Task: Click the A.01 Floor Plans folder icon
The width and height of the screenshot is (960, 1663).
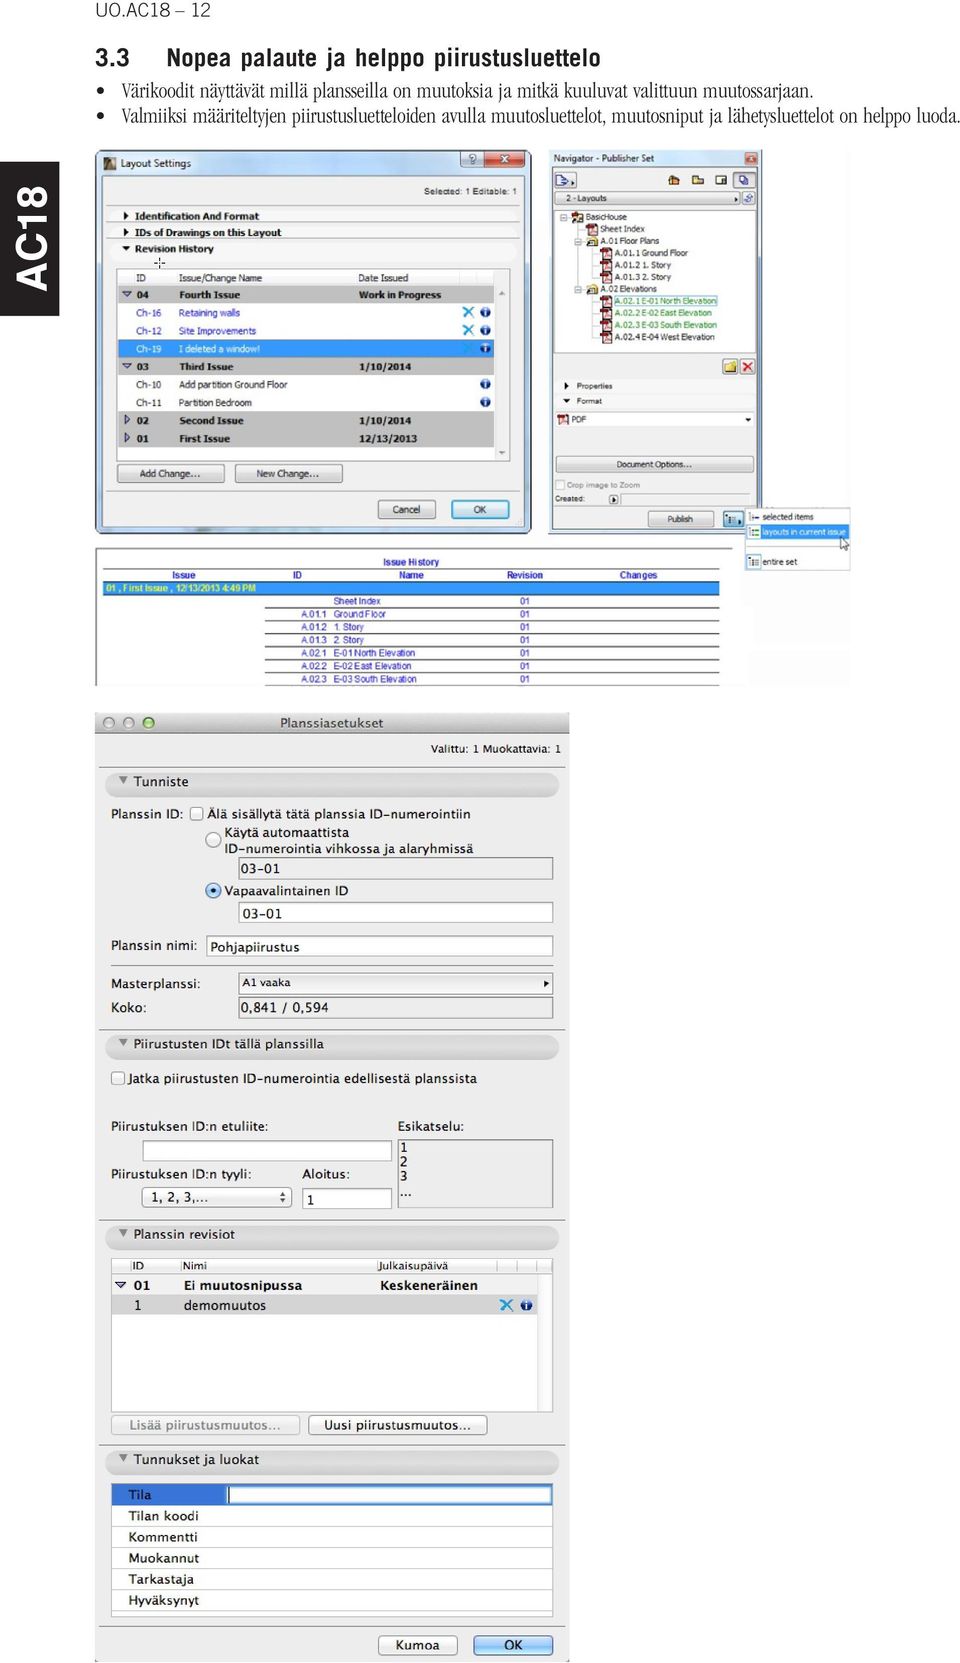Action: pyautogui.click(x=592, y=241)
